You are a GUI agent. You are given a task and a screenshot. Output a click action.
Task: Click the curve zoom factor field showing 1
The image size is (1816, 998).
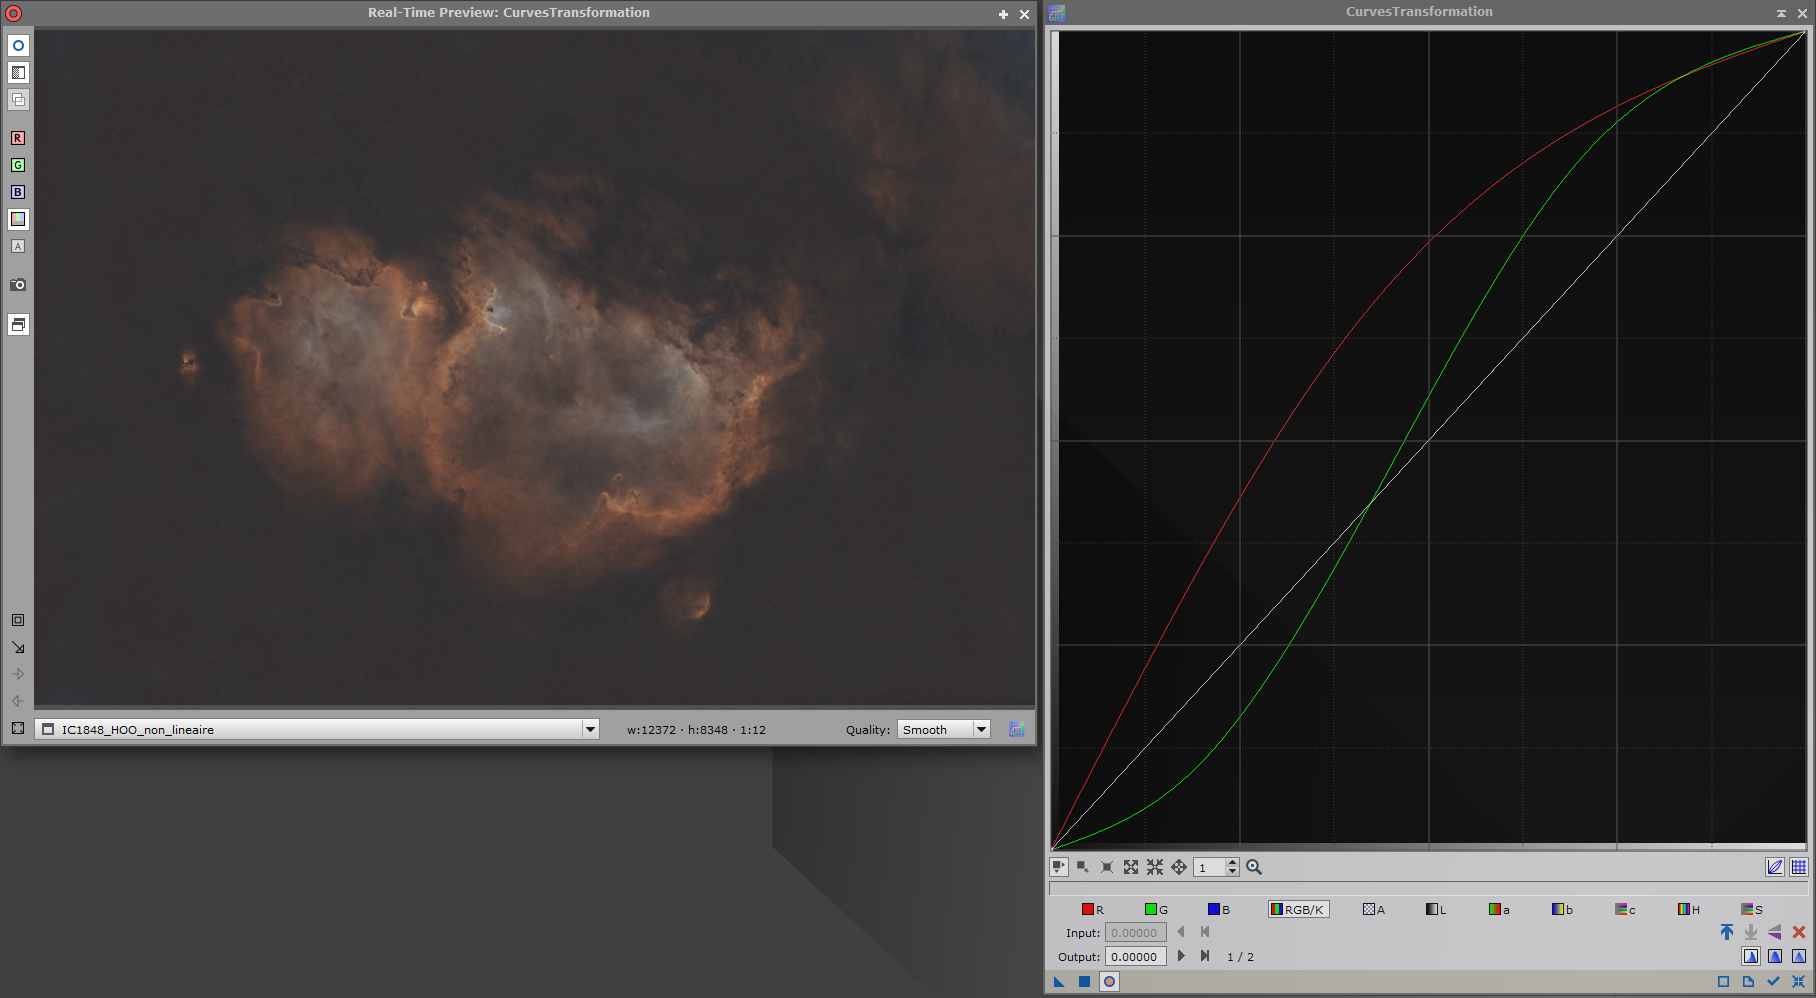pos(1209,867)
